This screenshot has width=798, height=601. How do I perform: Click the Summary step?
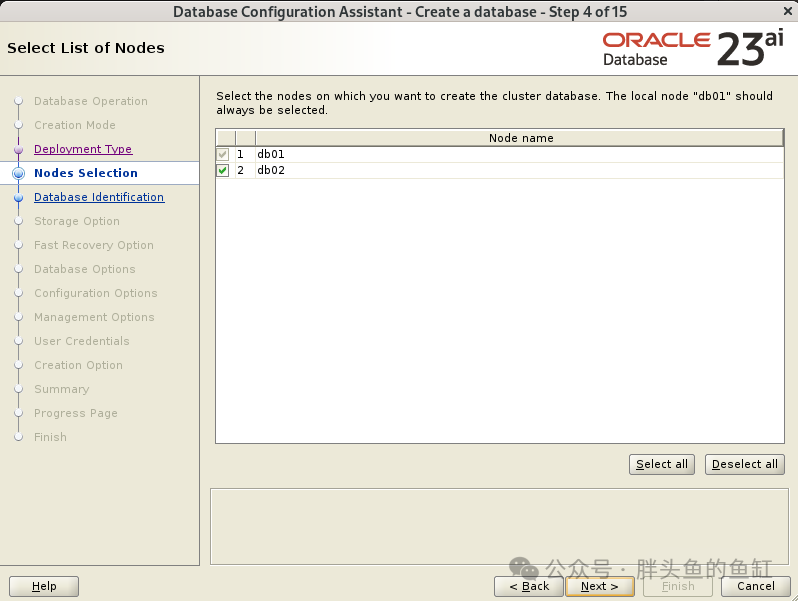(62, 389)
